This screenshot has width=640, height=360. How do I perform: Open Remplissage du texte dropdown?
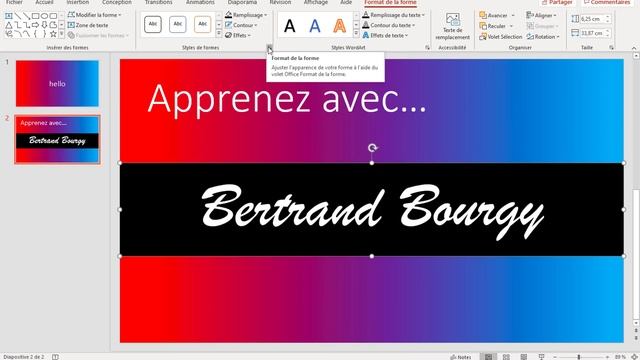(x=393, y=15)
